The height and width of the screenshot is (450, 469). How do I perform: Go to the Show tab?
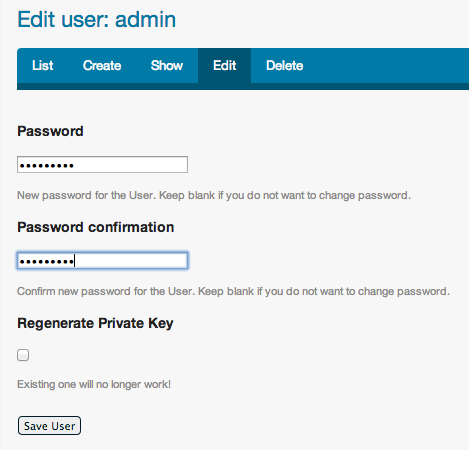167,65
